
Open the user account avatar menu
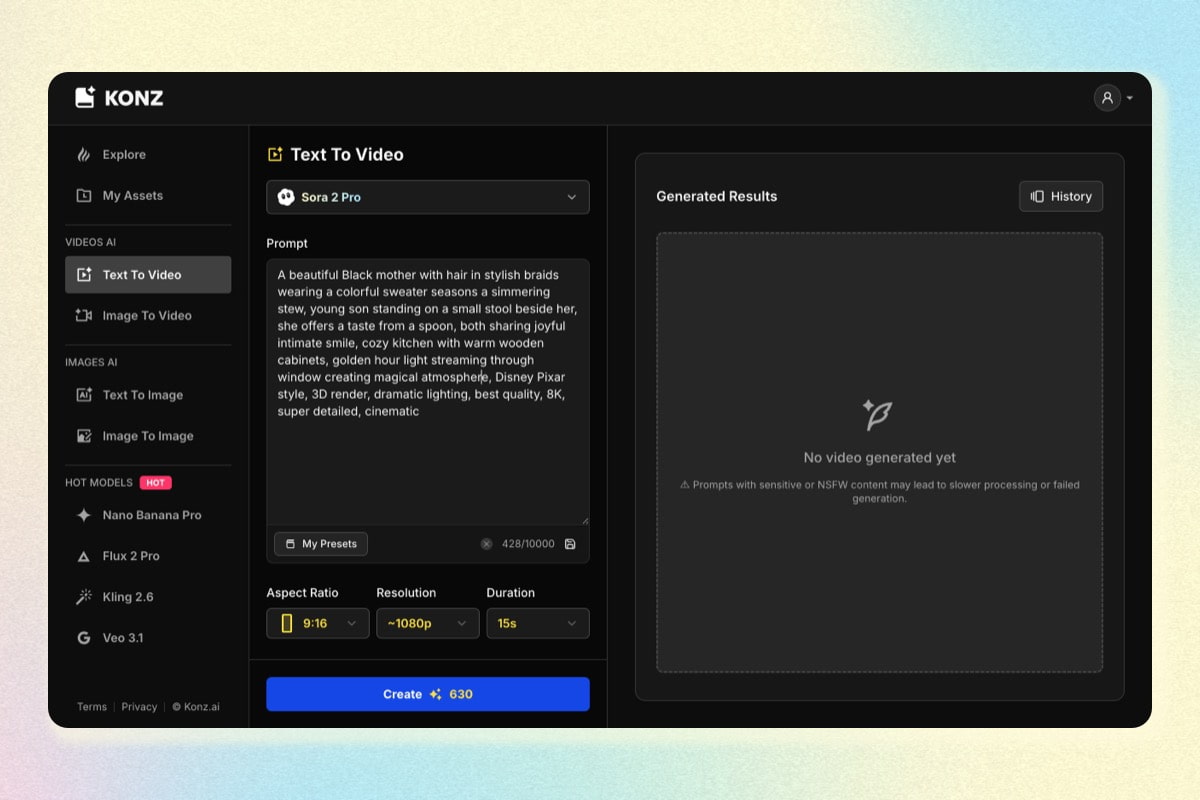pyautogui.click(x=1107, y=98)
